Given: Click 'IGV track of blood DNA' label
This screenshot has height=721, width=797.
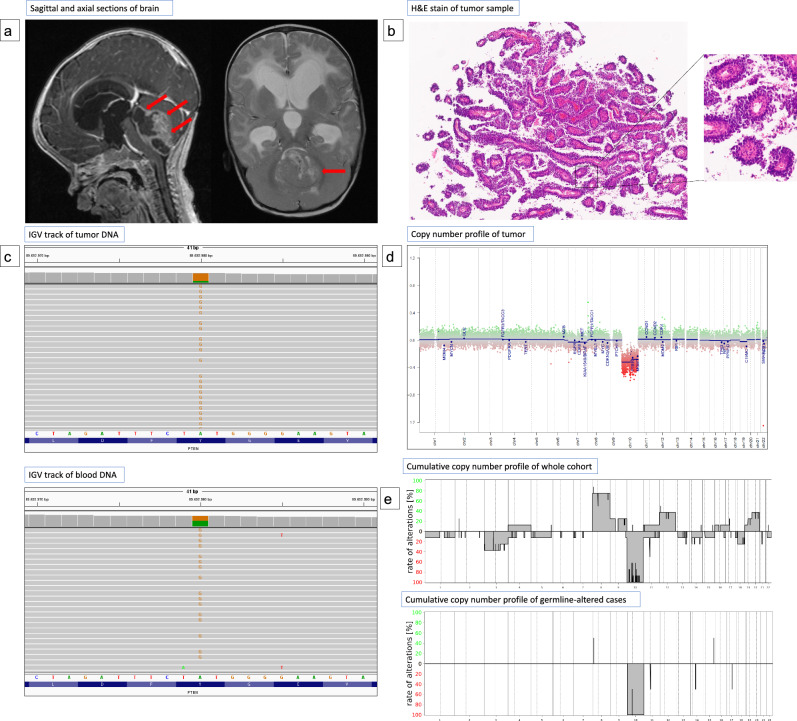Looking at the screenshot, I should (74, 475).
